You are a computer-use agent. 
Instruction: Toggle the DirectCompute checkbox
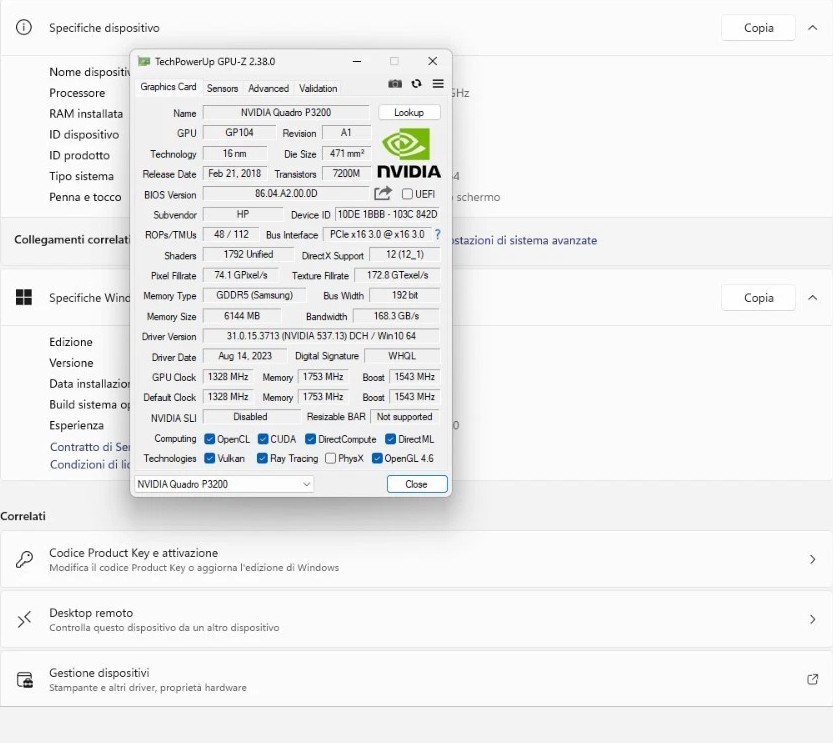tap(311, 439)
